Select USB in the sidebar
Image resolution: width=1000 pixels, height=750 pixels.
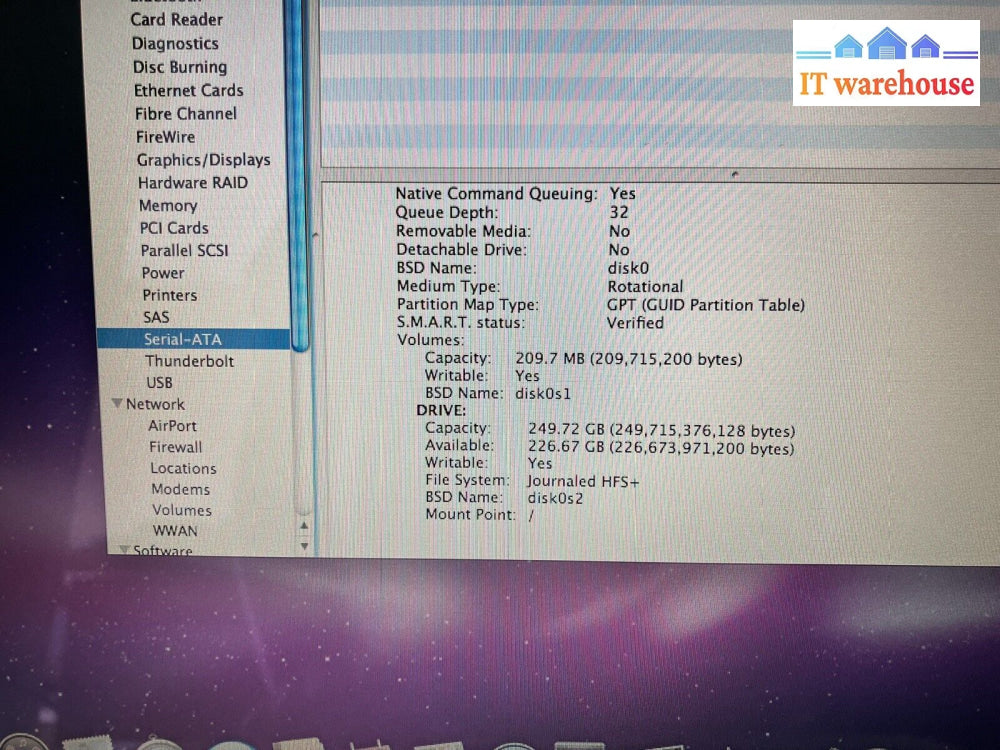[159, 382]
